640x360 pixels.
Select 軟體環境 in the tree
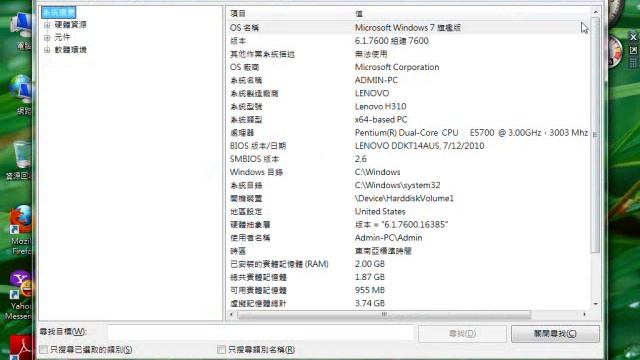pyautogui.click(x=71, y=50)
